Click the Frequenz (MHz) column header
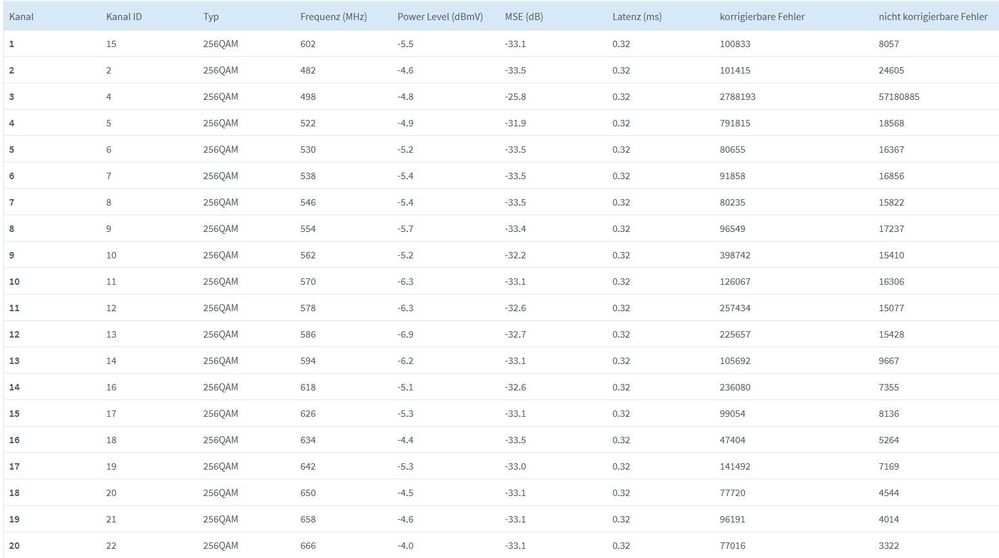The width and height of the screenshot is (999, 558). pos(335,17)
